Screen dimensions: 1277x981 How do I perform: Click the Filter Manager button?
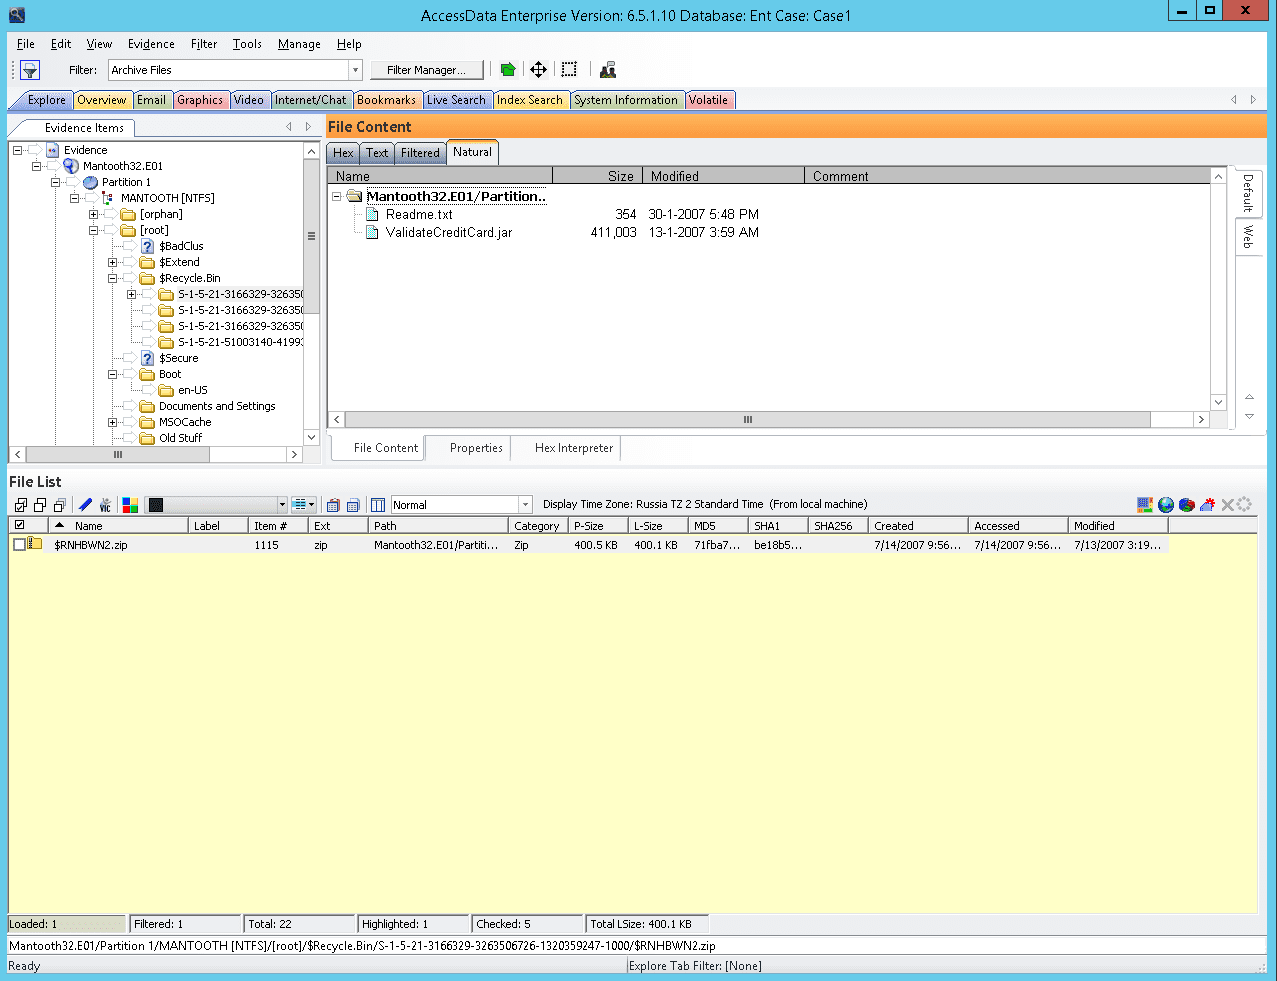coord(426,70)
